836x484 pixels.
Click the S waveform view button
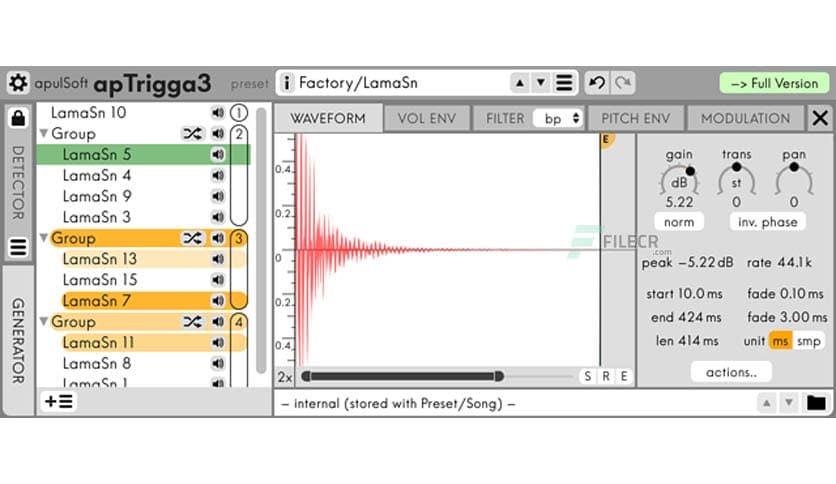click(x=588, y=376)
